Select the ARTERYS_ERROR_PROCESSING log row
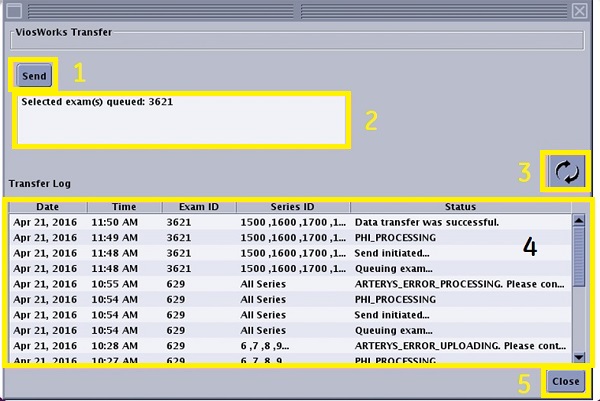This screenshot has height=401, width=600. click(290, 285)
